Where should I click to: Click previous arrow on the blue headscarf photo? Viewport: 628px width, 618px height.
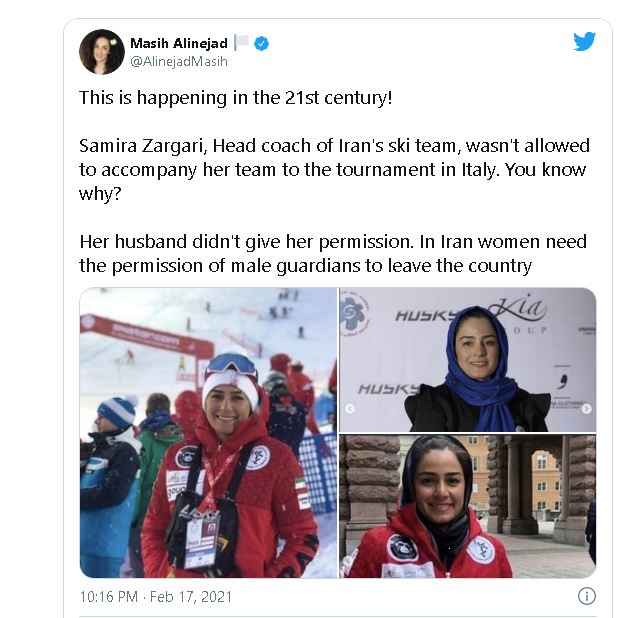350,409
